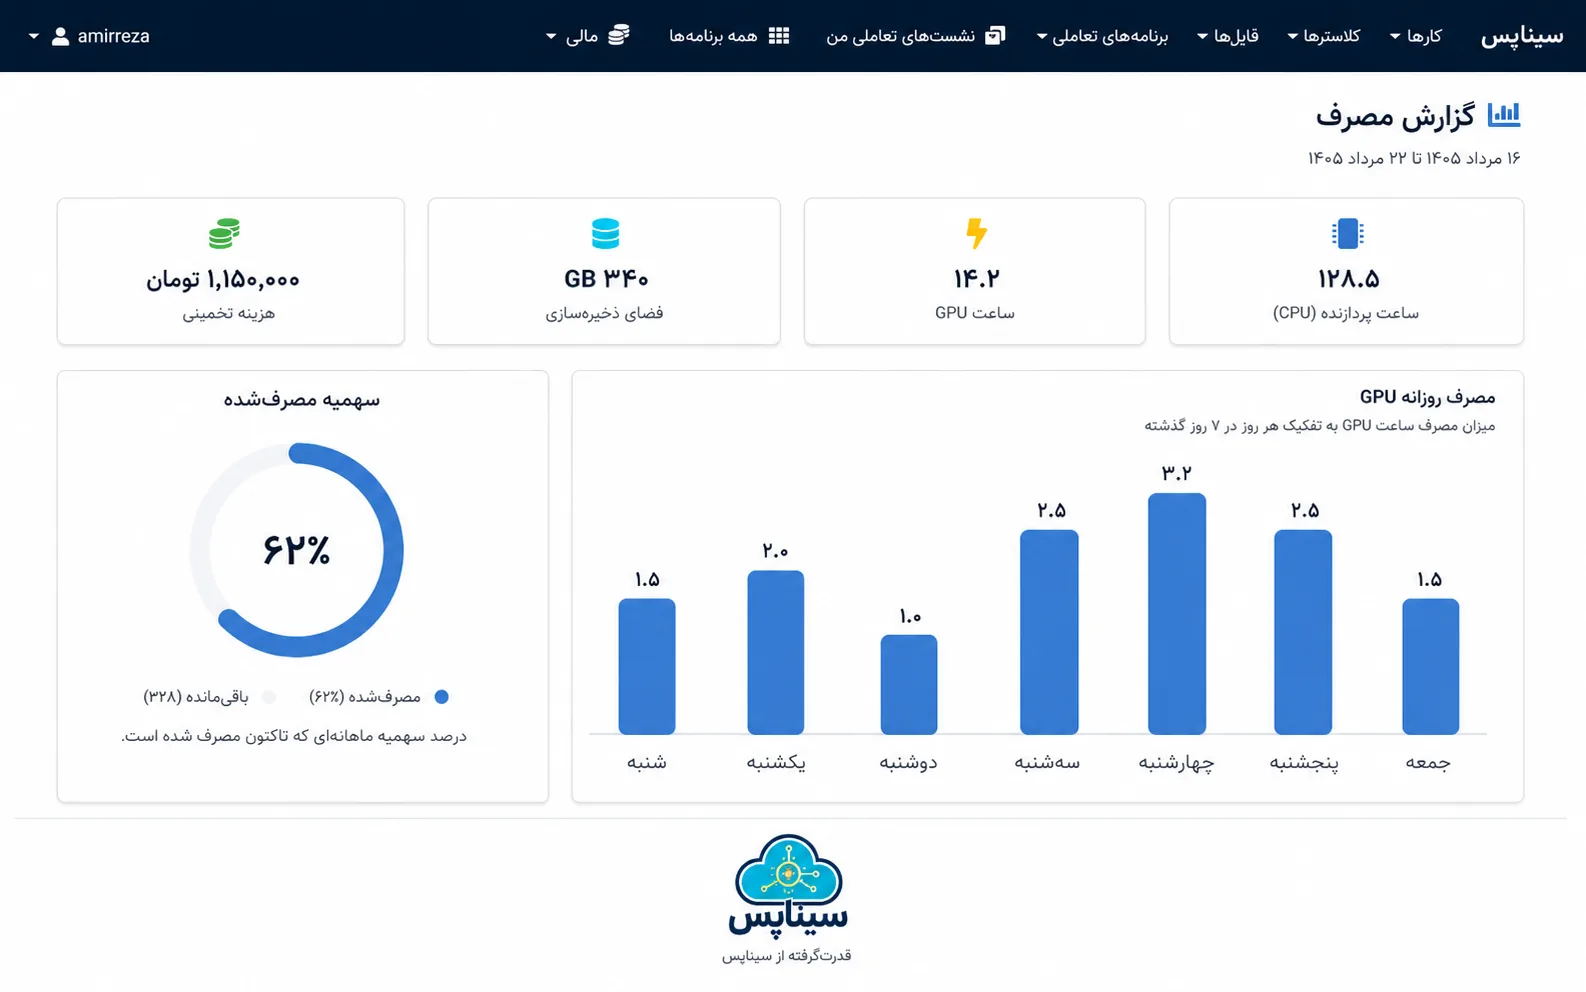
Task: Click the ۳۴۰ GB storage value
Action: click(x=606, y=278)
